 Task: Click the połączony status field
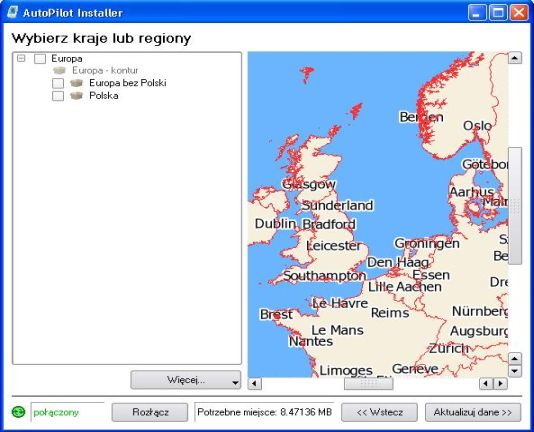(x=67, y=412)
